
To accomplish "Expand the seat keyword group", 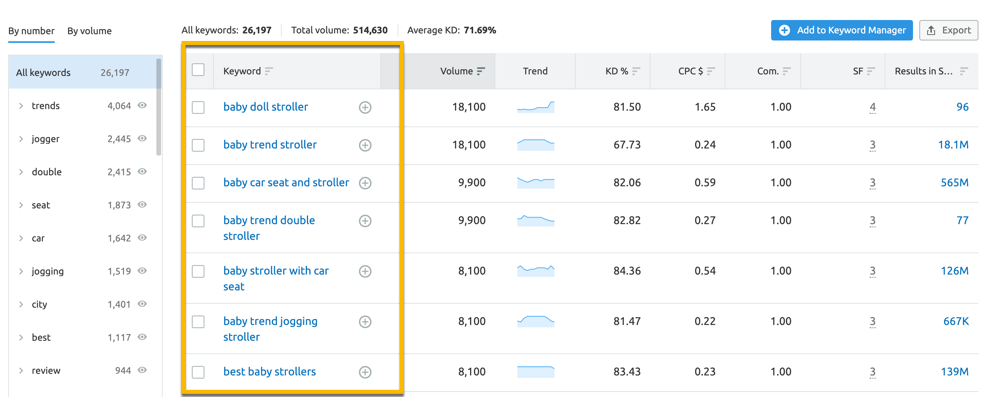I will click(x=21, y=206).
